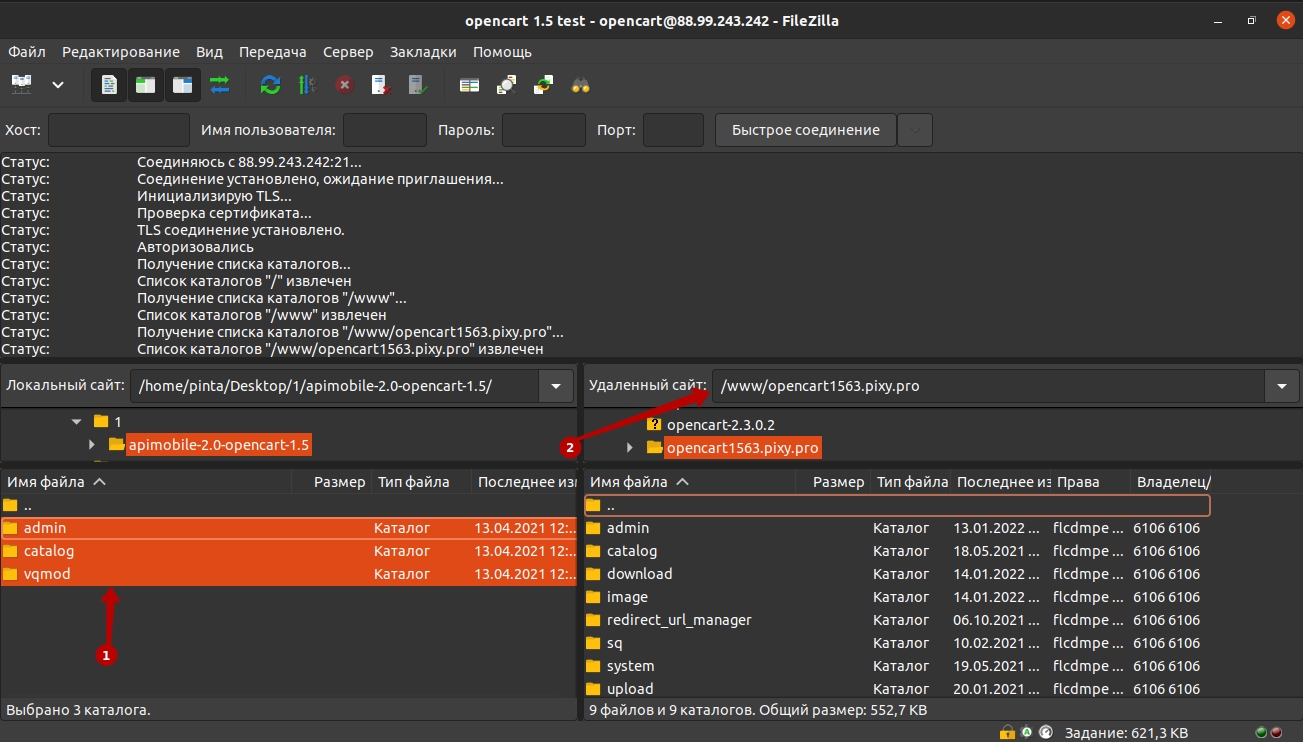Toggle local directory tree display
The height and width of the screenshot is (742, 1303).
(145, 85)
